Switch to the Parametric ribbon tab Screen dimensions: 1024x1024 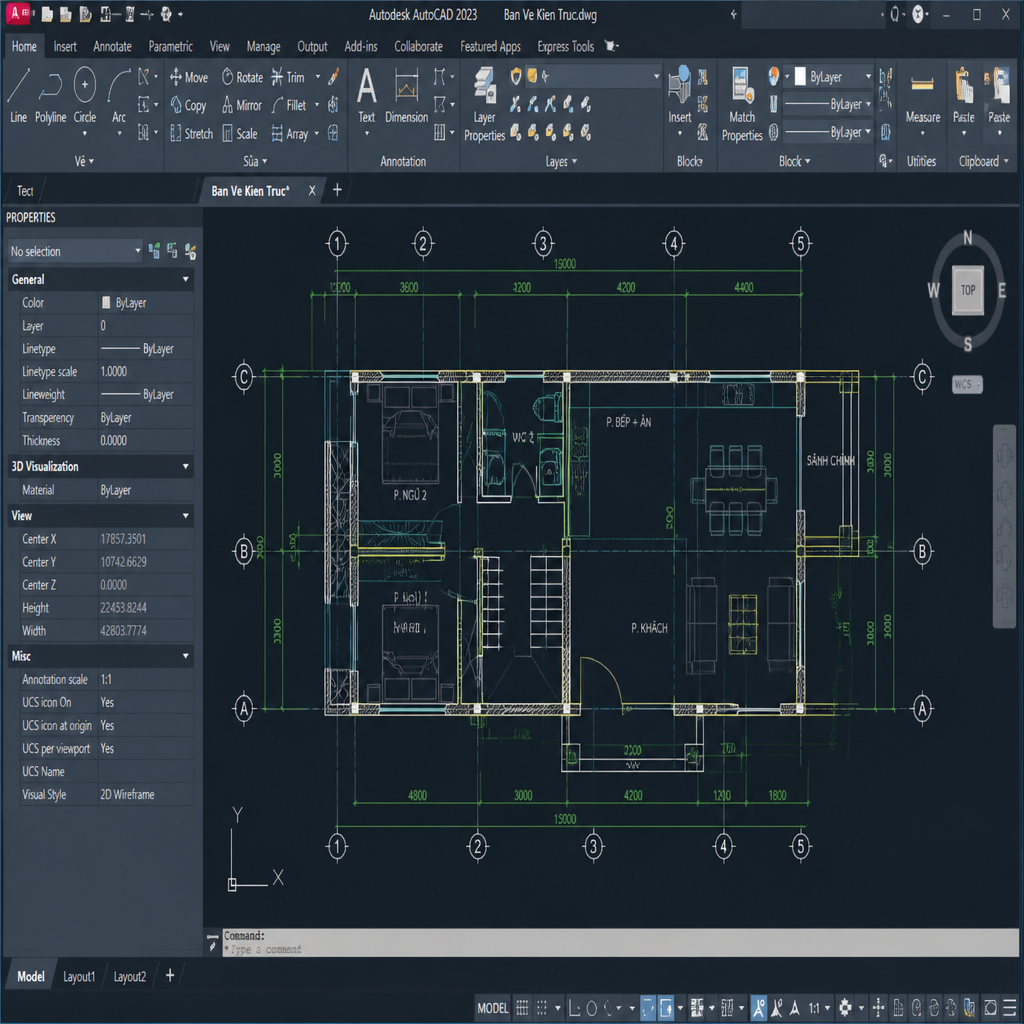click(170, 46)
